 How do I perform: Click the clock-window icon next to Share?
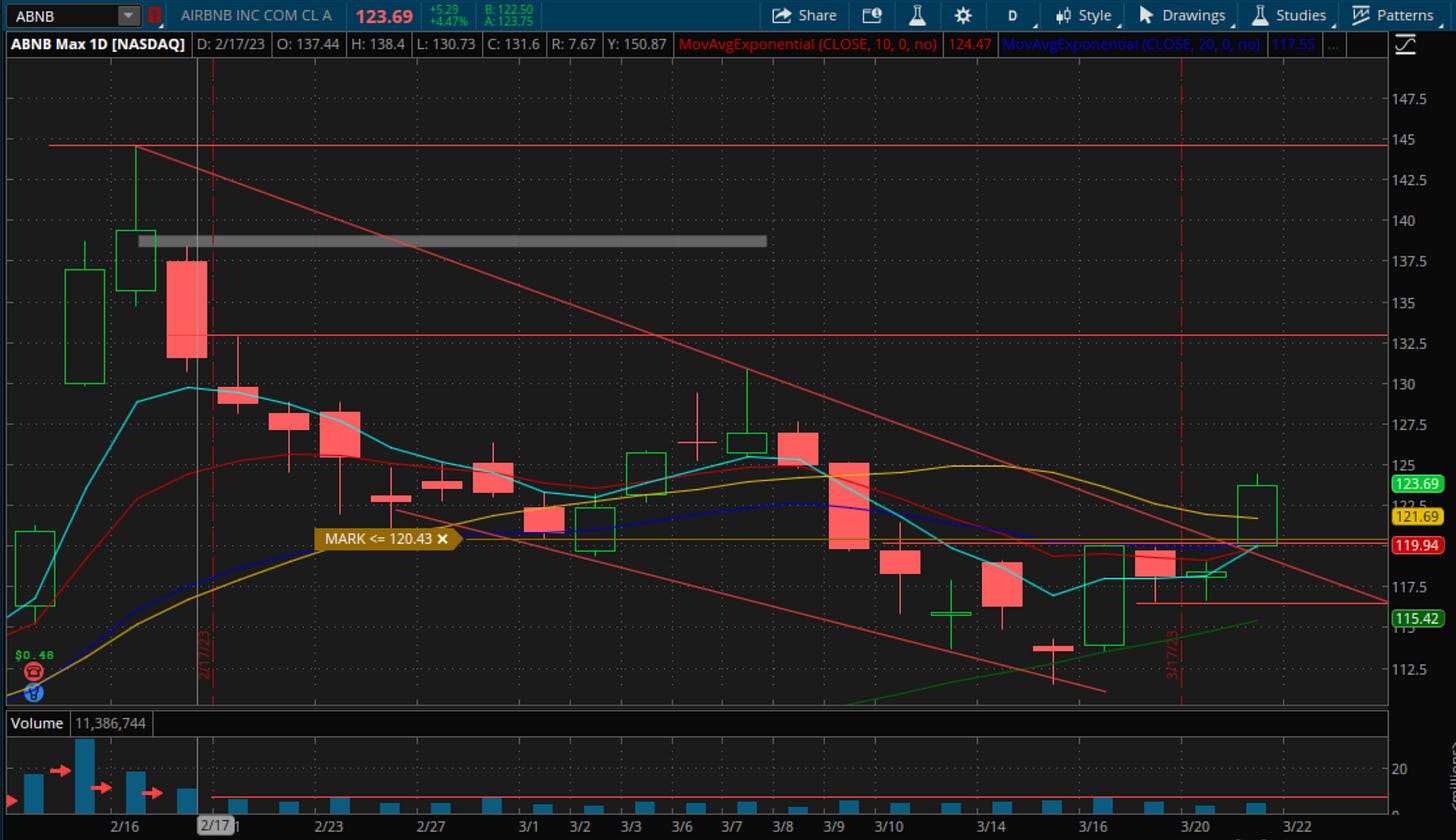tap(871, 15)
